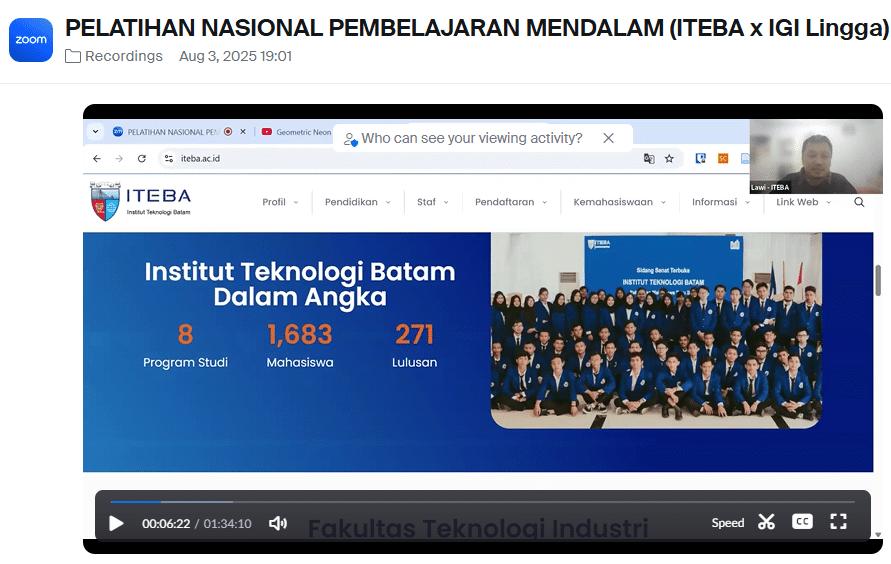Click the blue browser extension icon
This screenshot has width=891, height=564.
[701, 158]
